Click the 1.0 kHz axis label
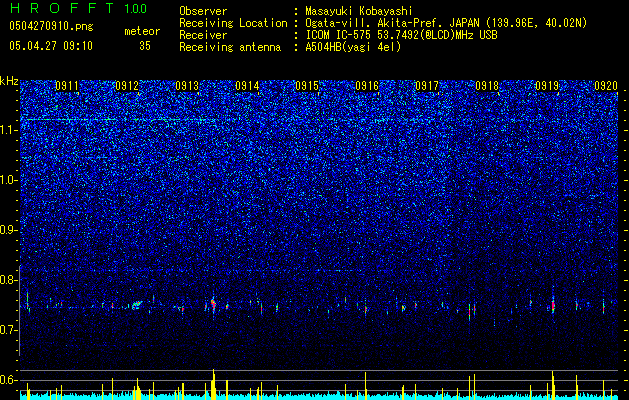This screenshot has height=400, width=629. pos(9,181)
